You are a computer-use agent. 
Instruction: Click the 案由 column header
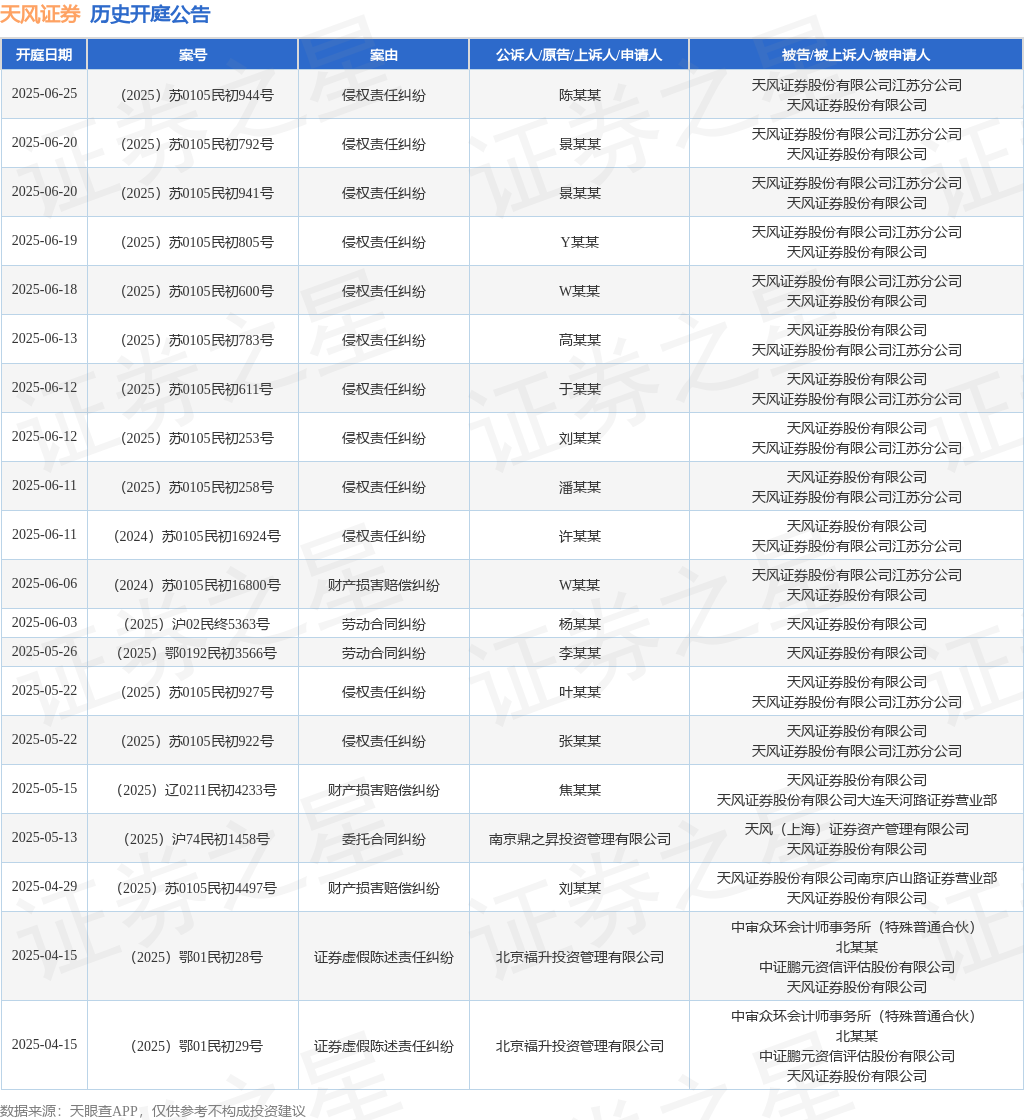(384, 55)
